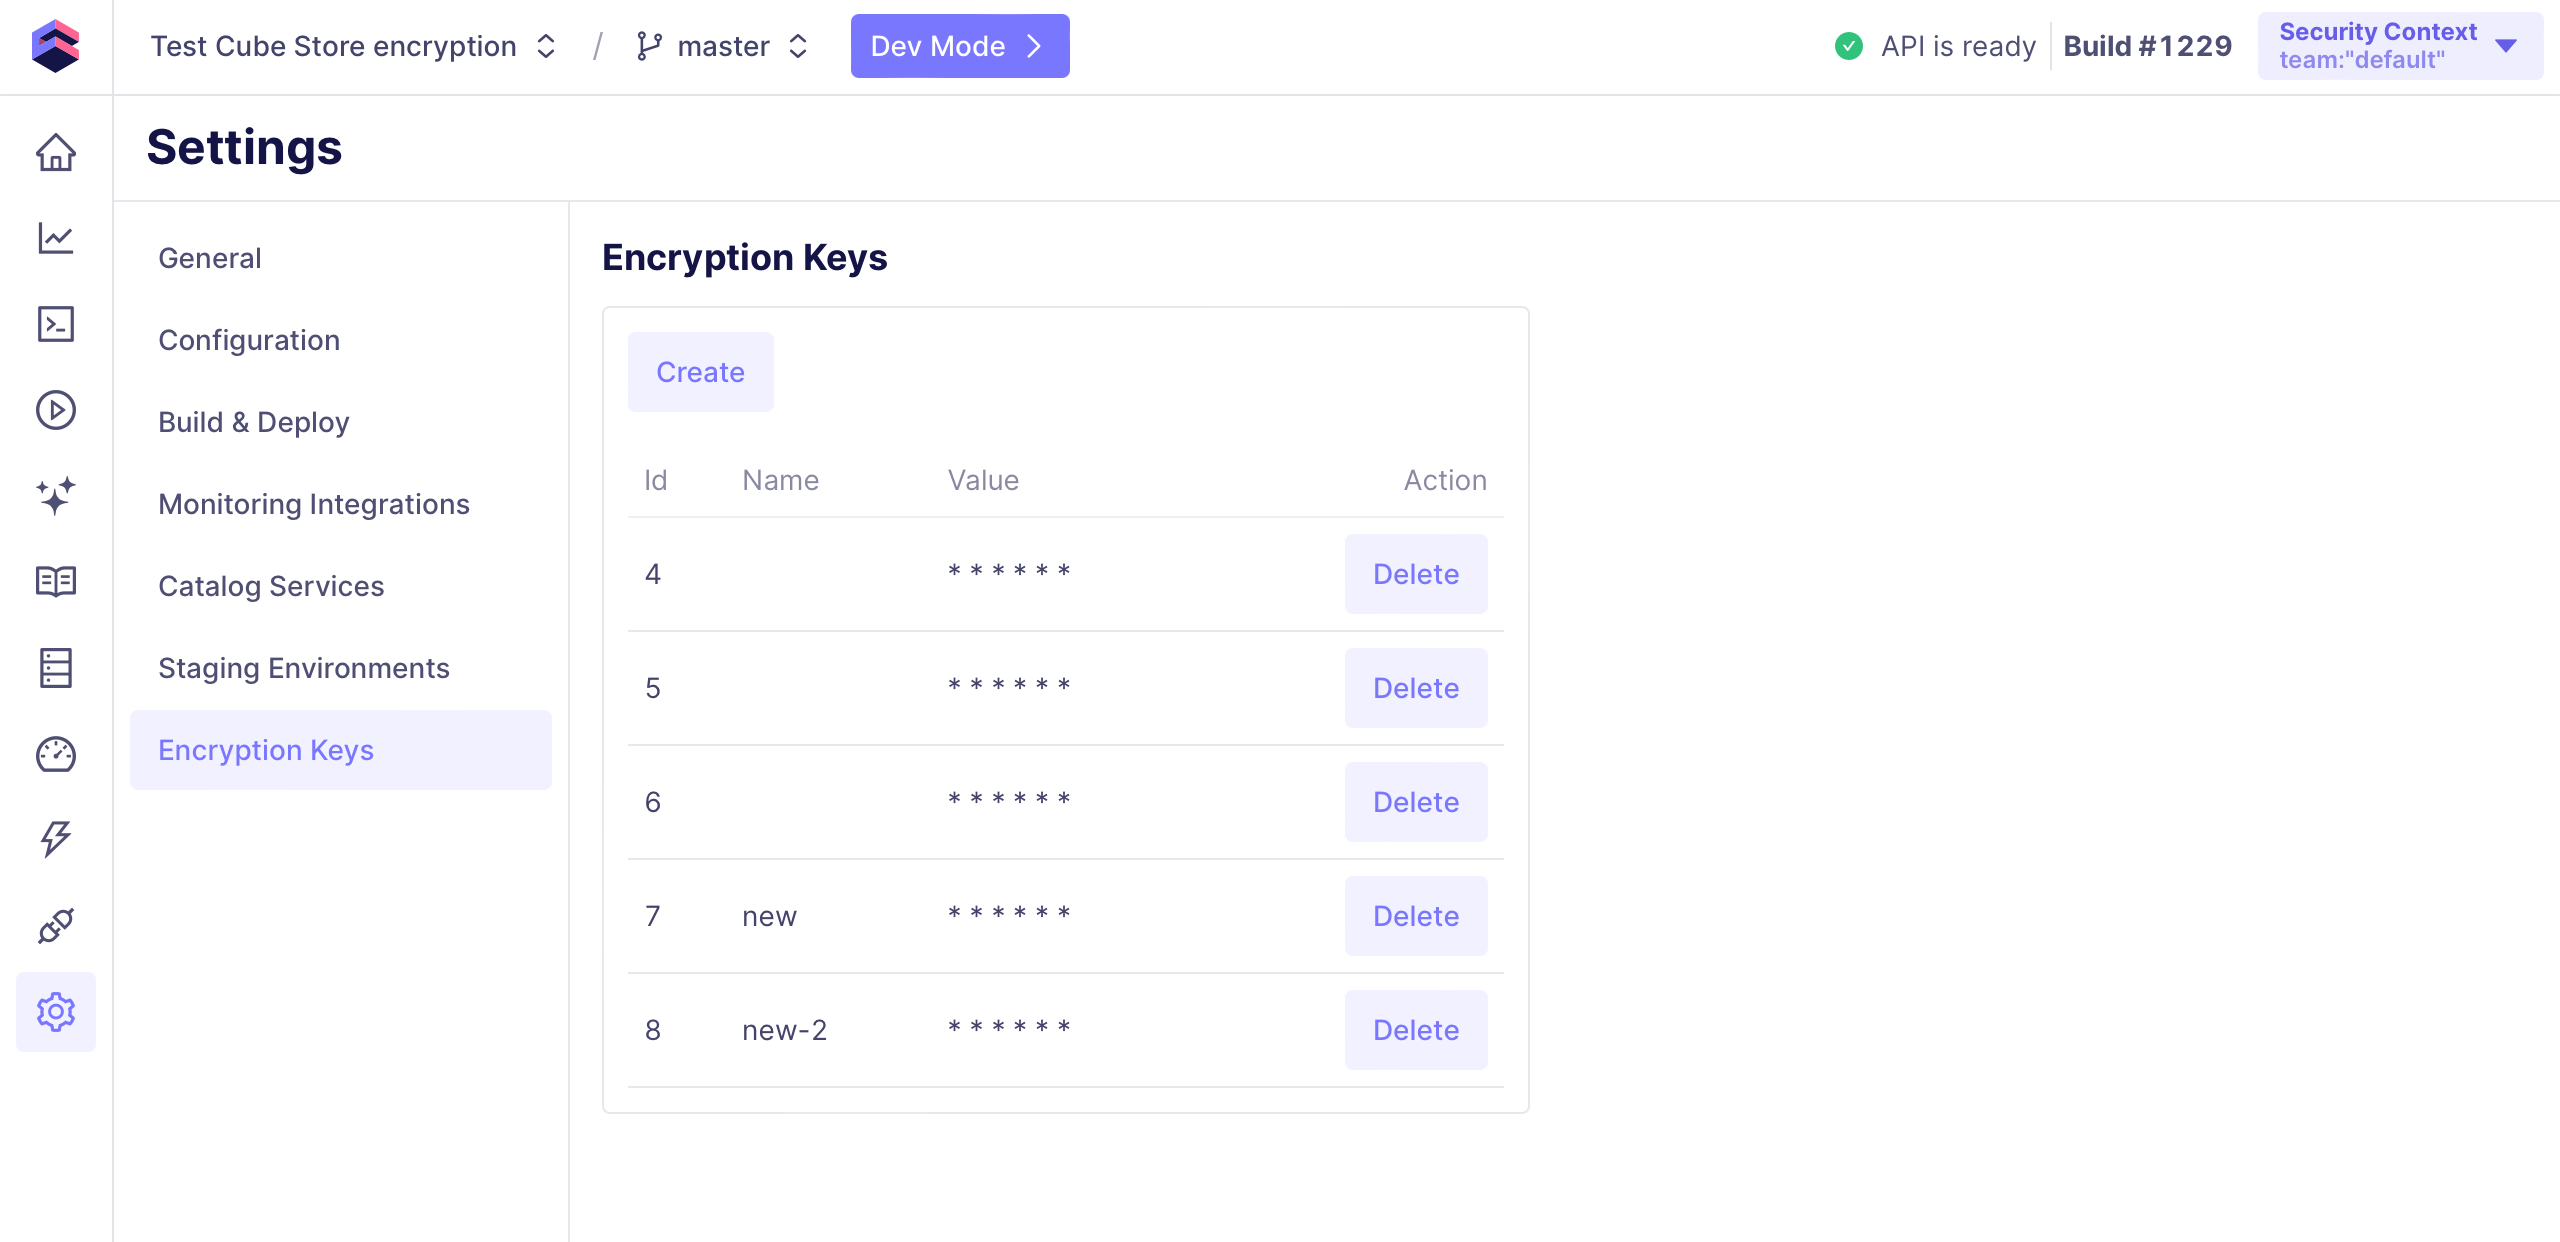Viewport: 2560px width, 1242px height.
Task: Expand the Test Cube Store encryption selector
Action: point(352,46)
